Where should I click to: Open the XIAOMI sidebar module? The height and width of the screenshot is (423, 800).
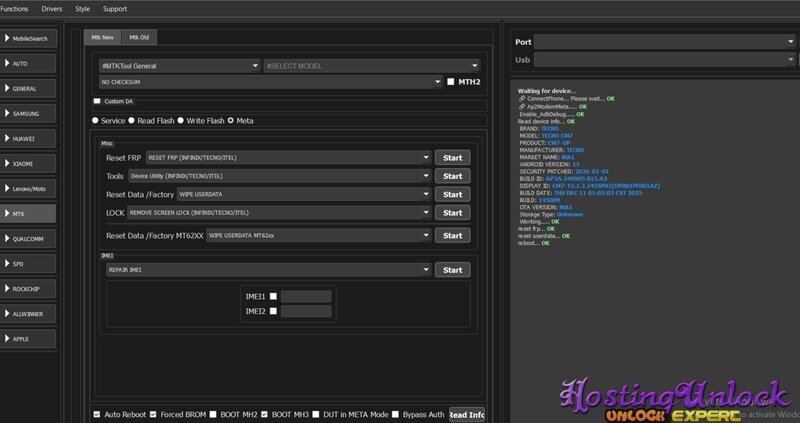coord(30,163)
